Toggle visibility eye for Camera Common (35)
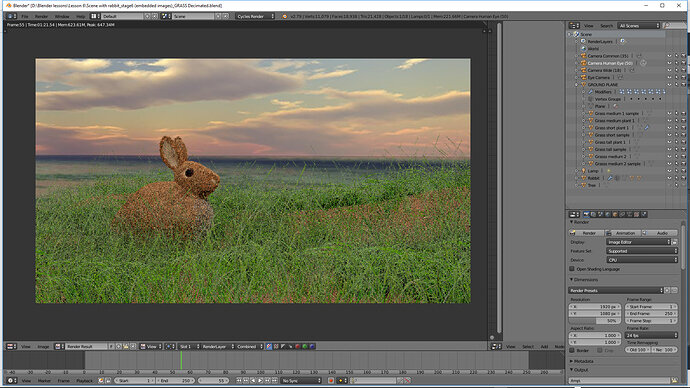Viewport: 690px width, 388px height. click(x=669, y=56)
